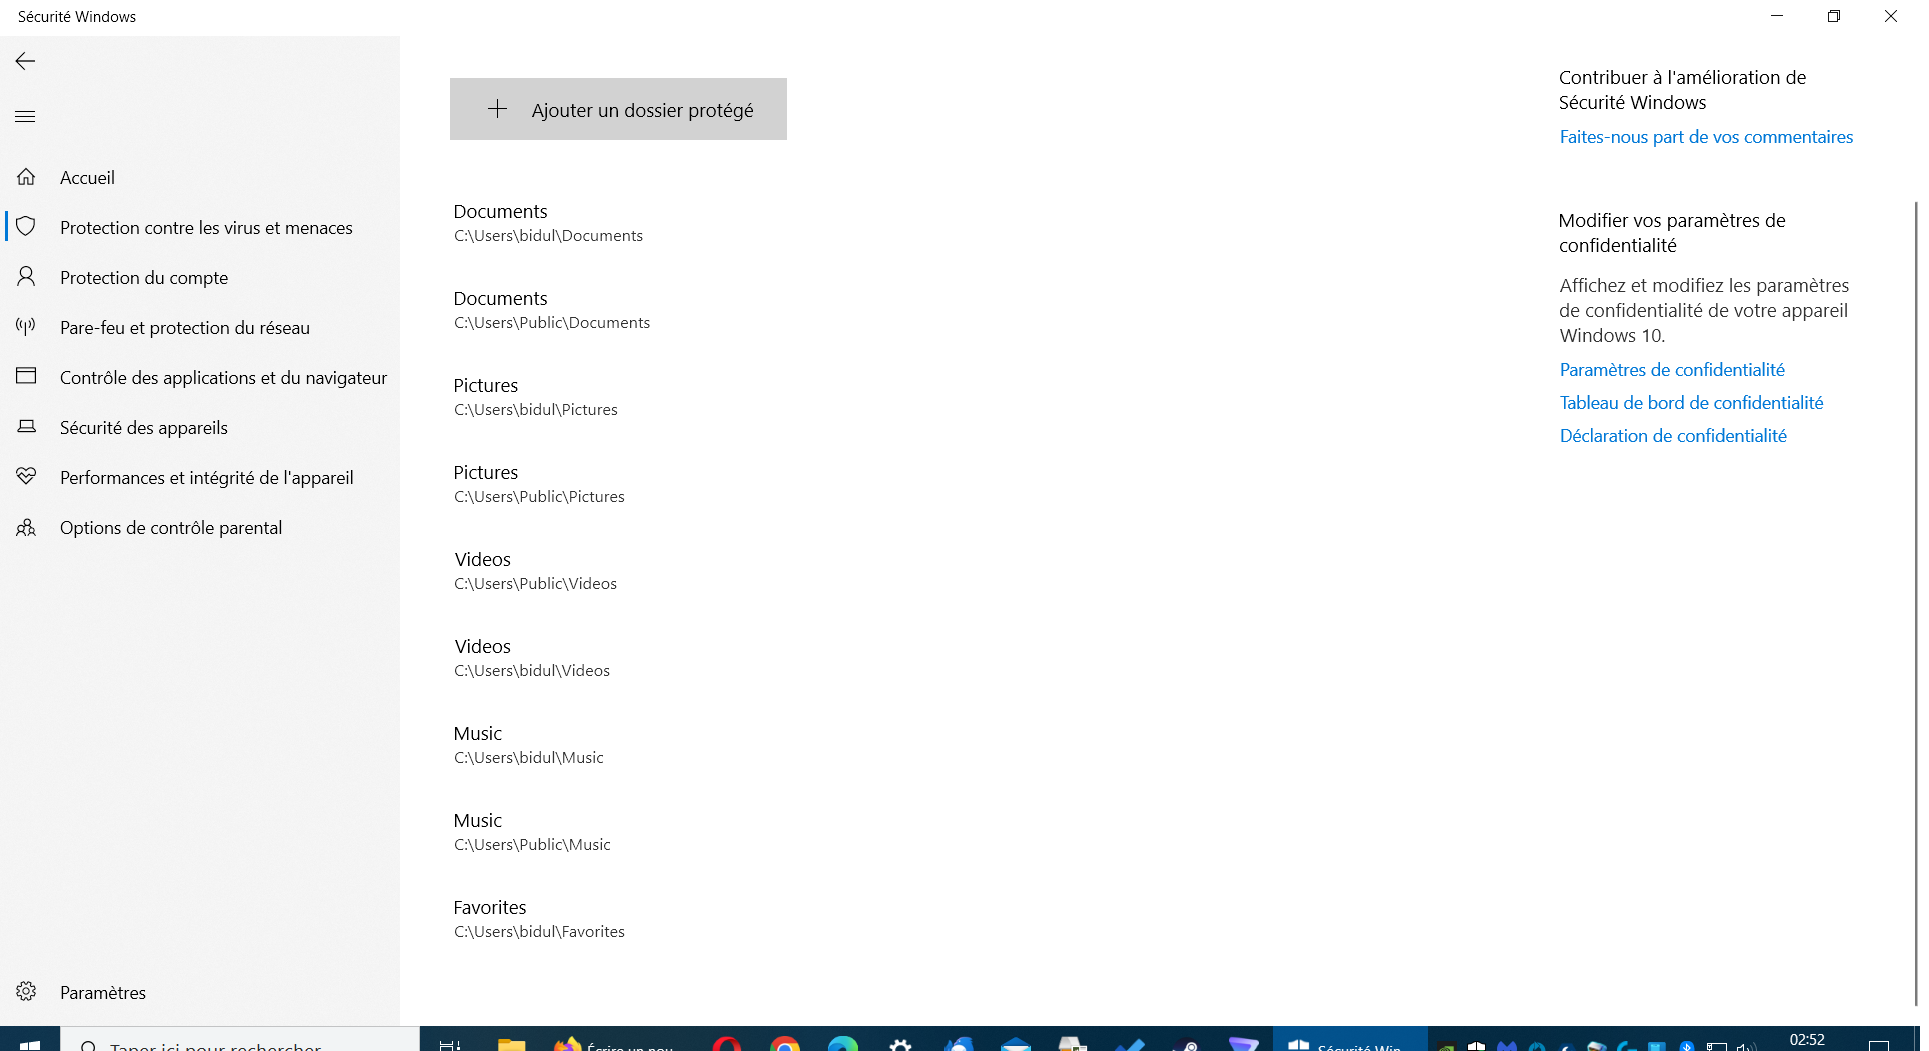Click the plus icon for protected folder
This screenshot has height=1051, width=1929.
pos(497,109)
